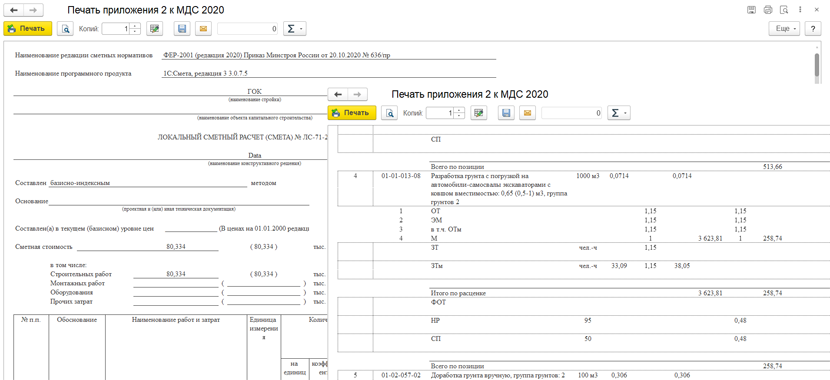The image size is (830, 380).
Task: Save document via floppy icon in the back window
Action: click(182, 29)
